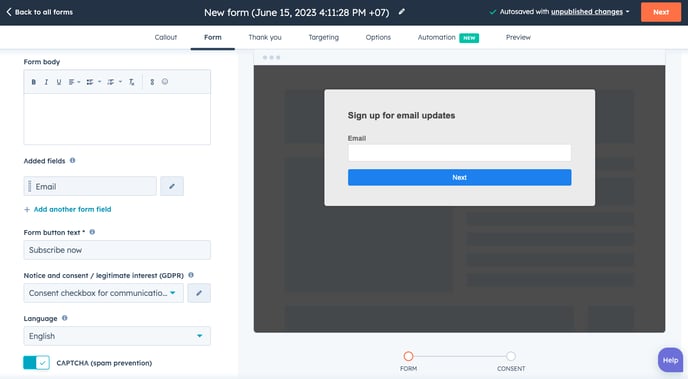This screenshot has height=379, width=688.
Task: Edit the Email field with pencil icon
Action: pyautogui.click(x=172, y=186)
